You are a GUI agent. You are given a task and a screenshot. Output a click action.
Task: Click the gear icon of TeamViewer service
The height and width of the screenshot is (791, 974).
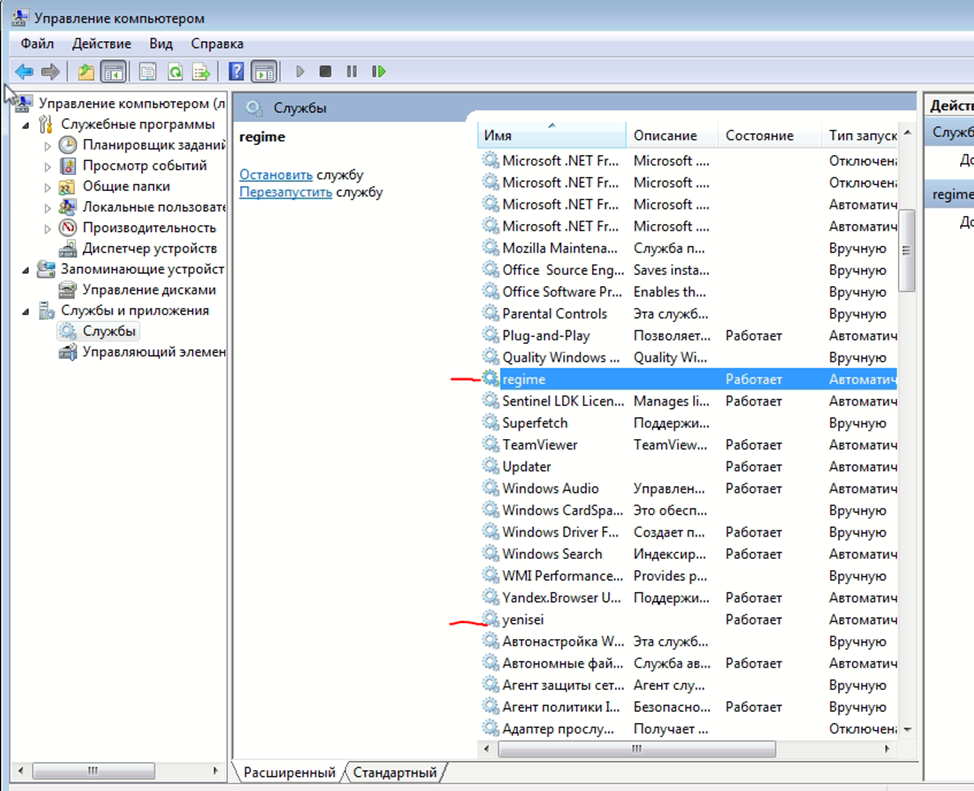click(491, 444)
